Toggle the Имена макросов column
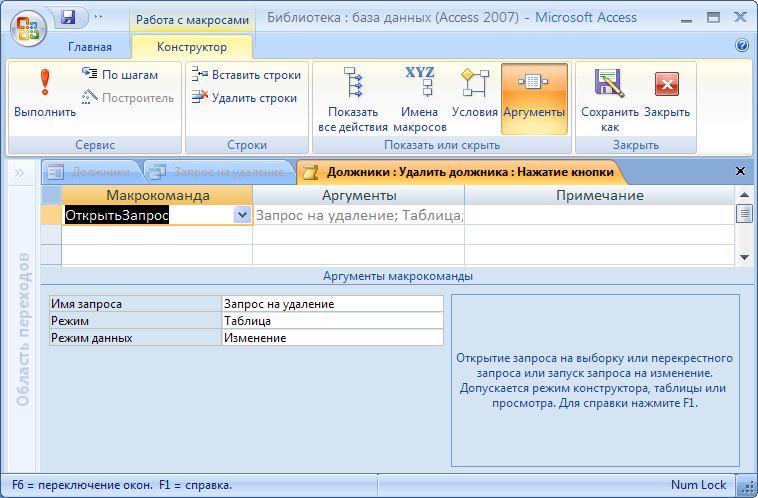 coord(420,100)
